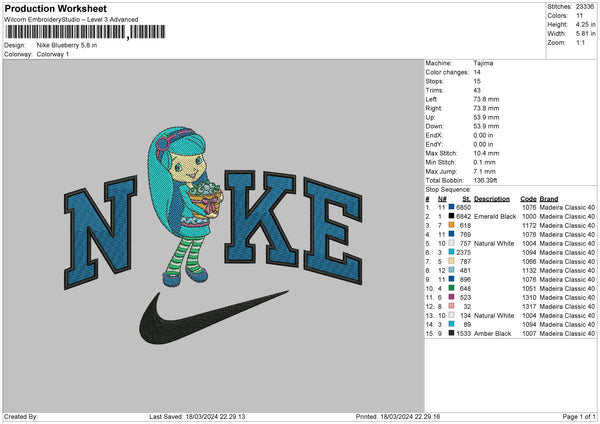Click the blue swatch in stop row 1

[452, 207]
